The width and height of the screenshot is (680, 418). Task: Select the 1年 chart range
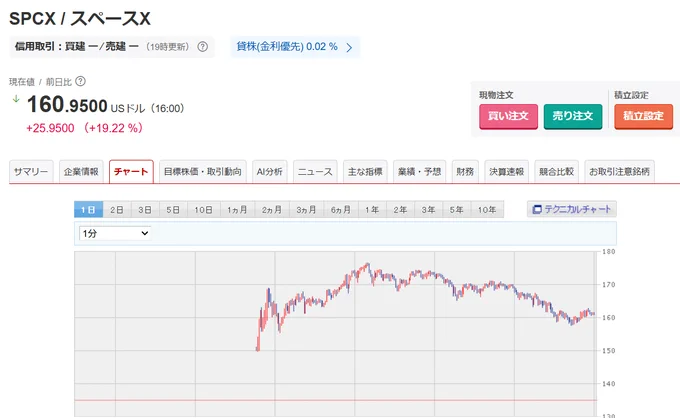(x=372, y=209)
